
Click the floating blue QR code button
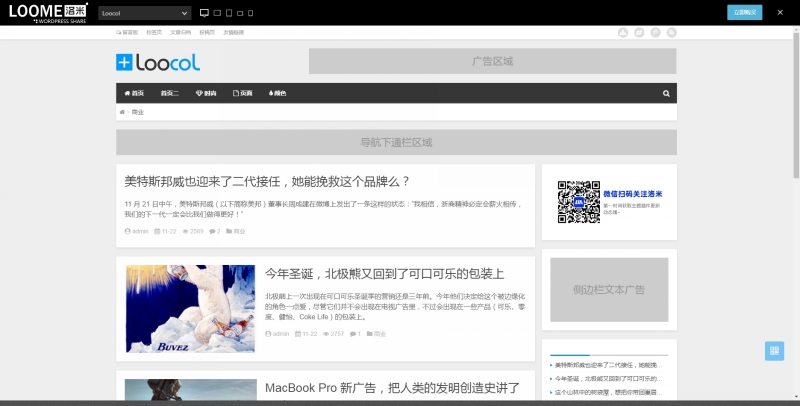pos(774,351)
